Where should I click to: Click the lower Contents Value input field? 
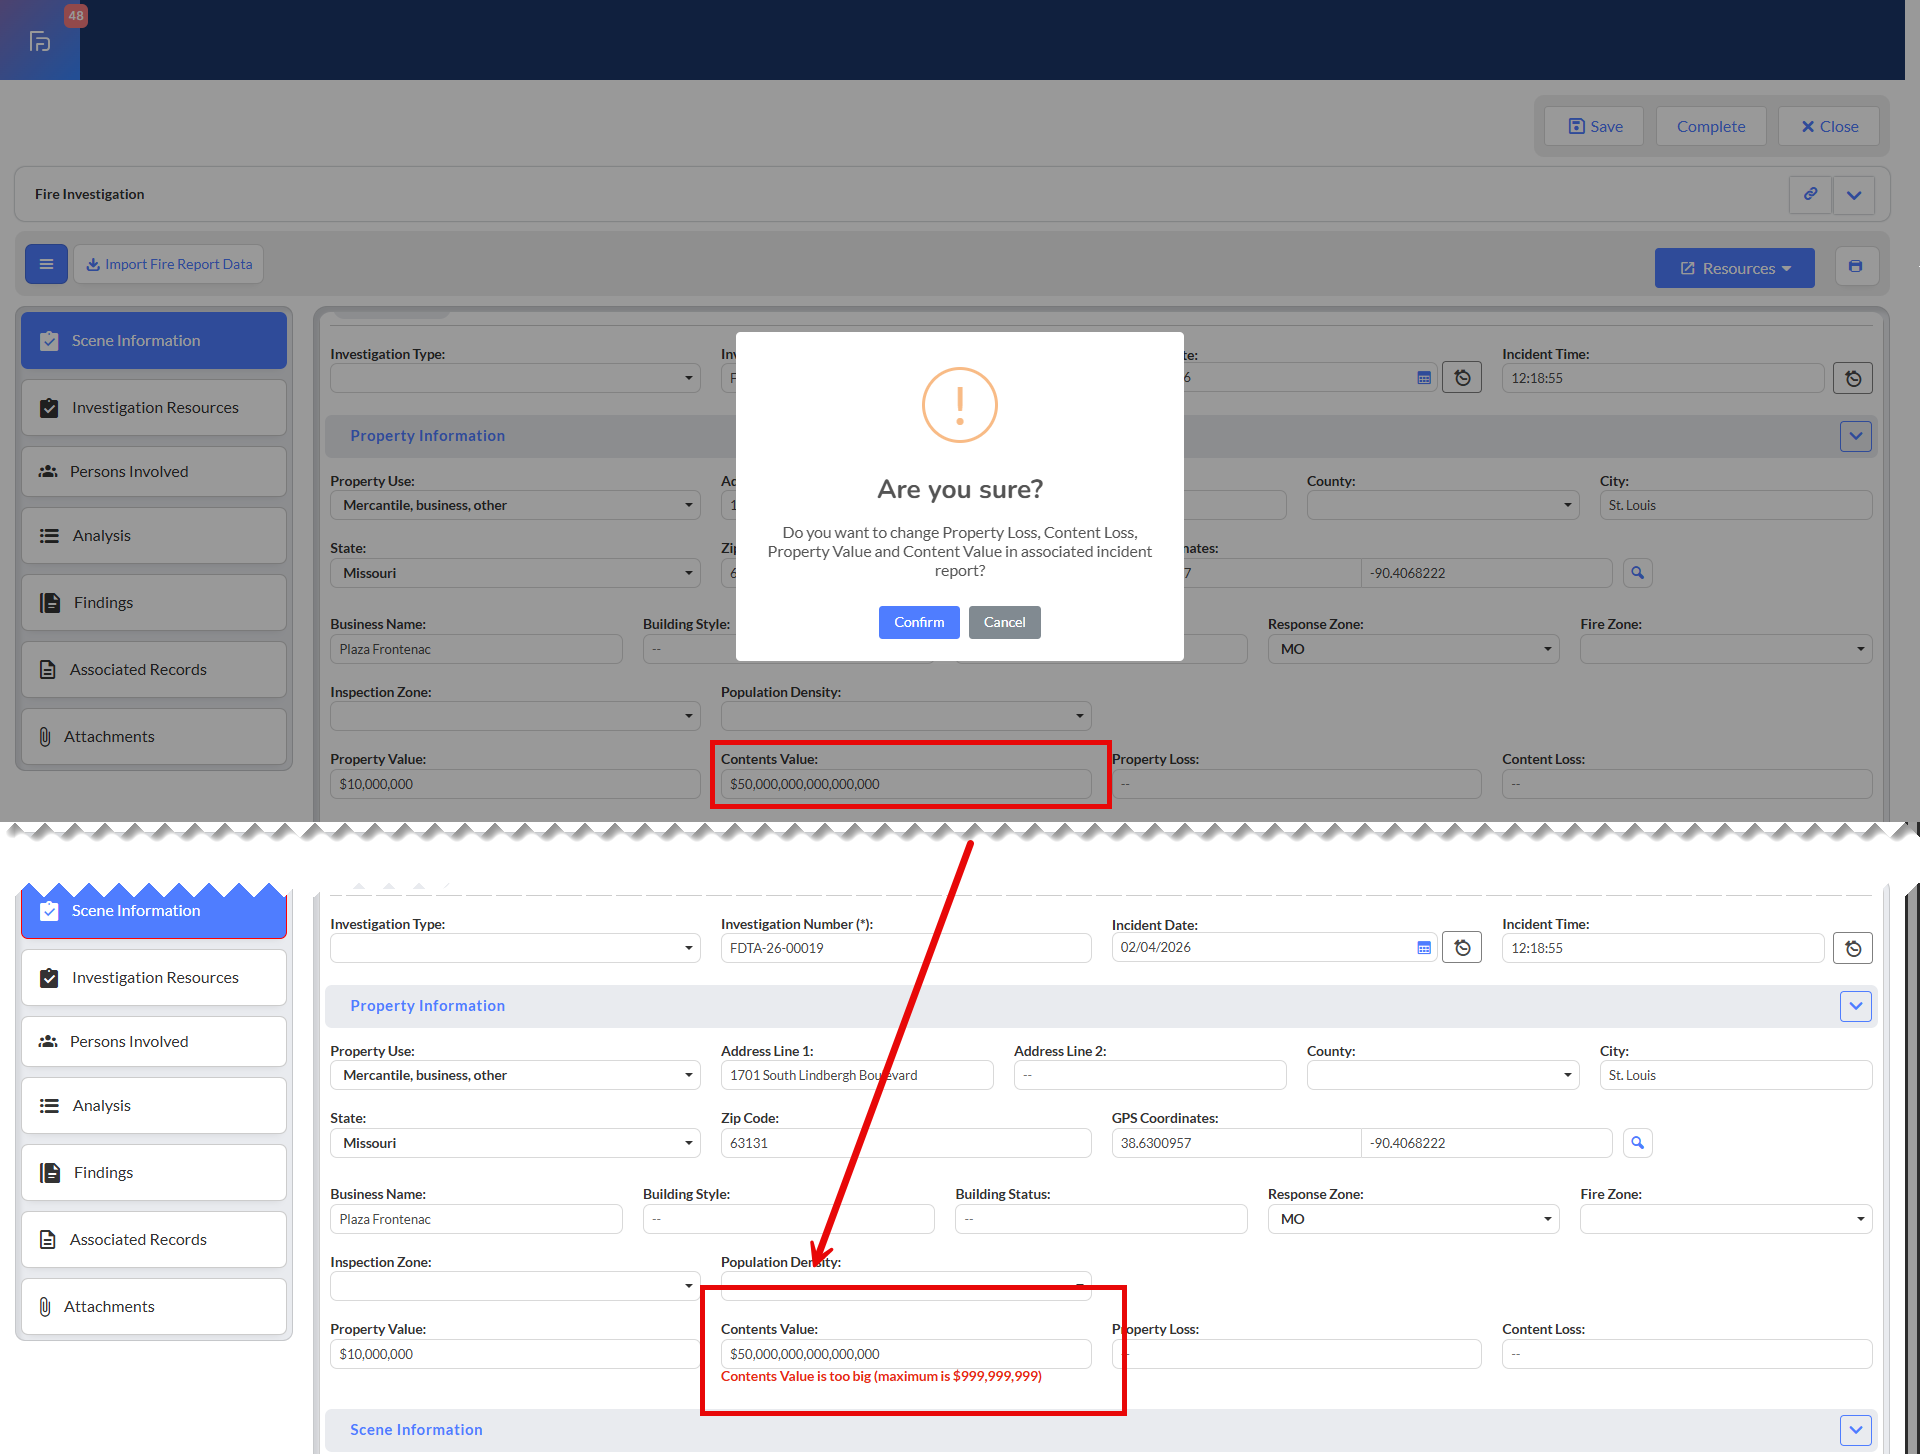(905, 1354)
